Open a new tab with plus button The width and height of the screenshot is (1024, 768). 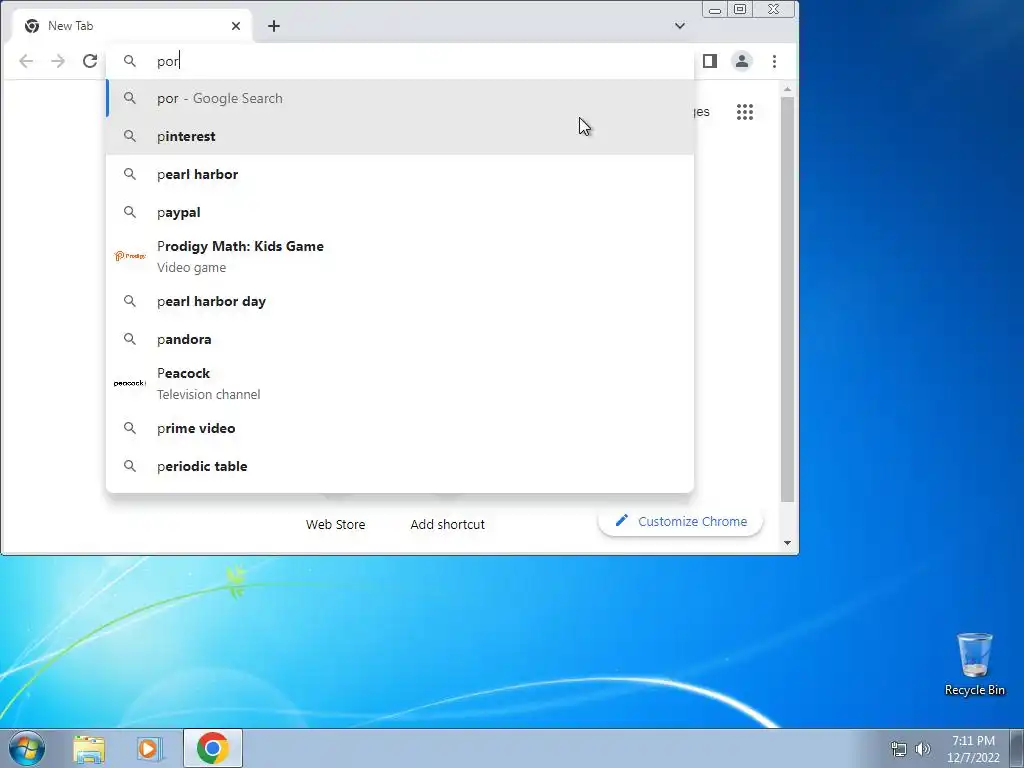tap(274, 26)
